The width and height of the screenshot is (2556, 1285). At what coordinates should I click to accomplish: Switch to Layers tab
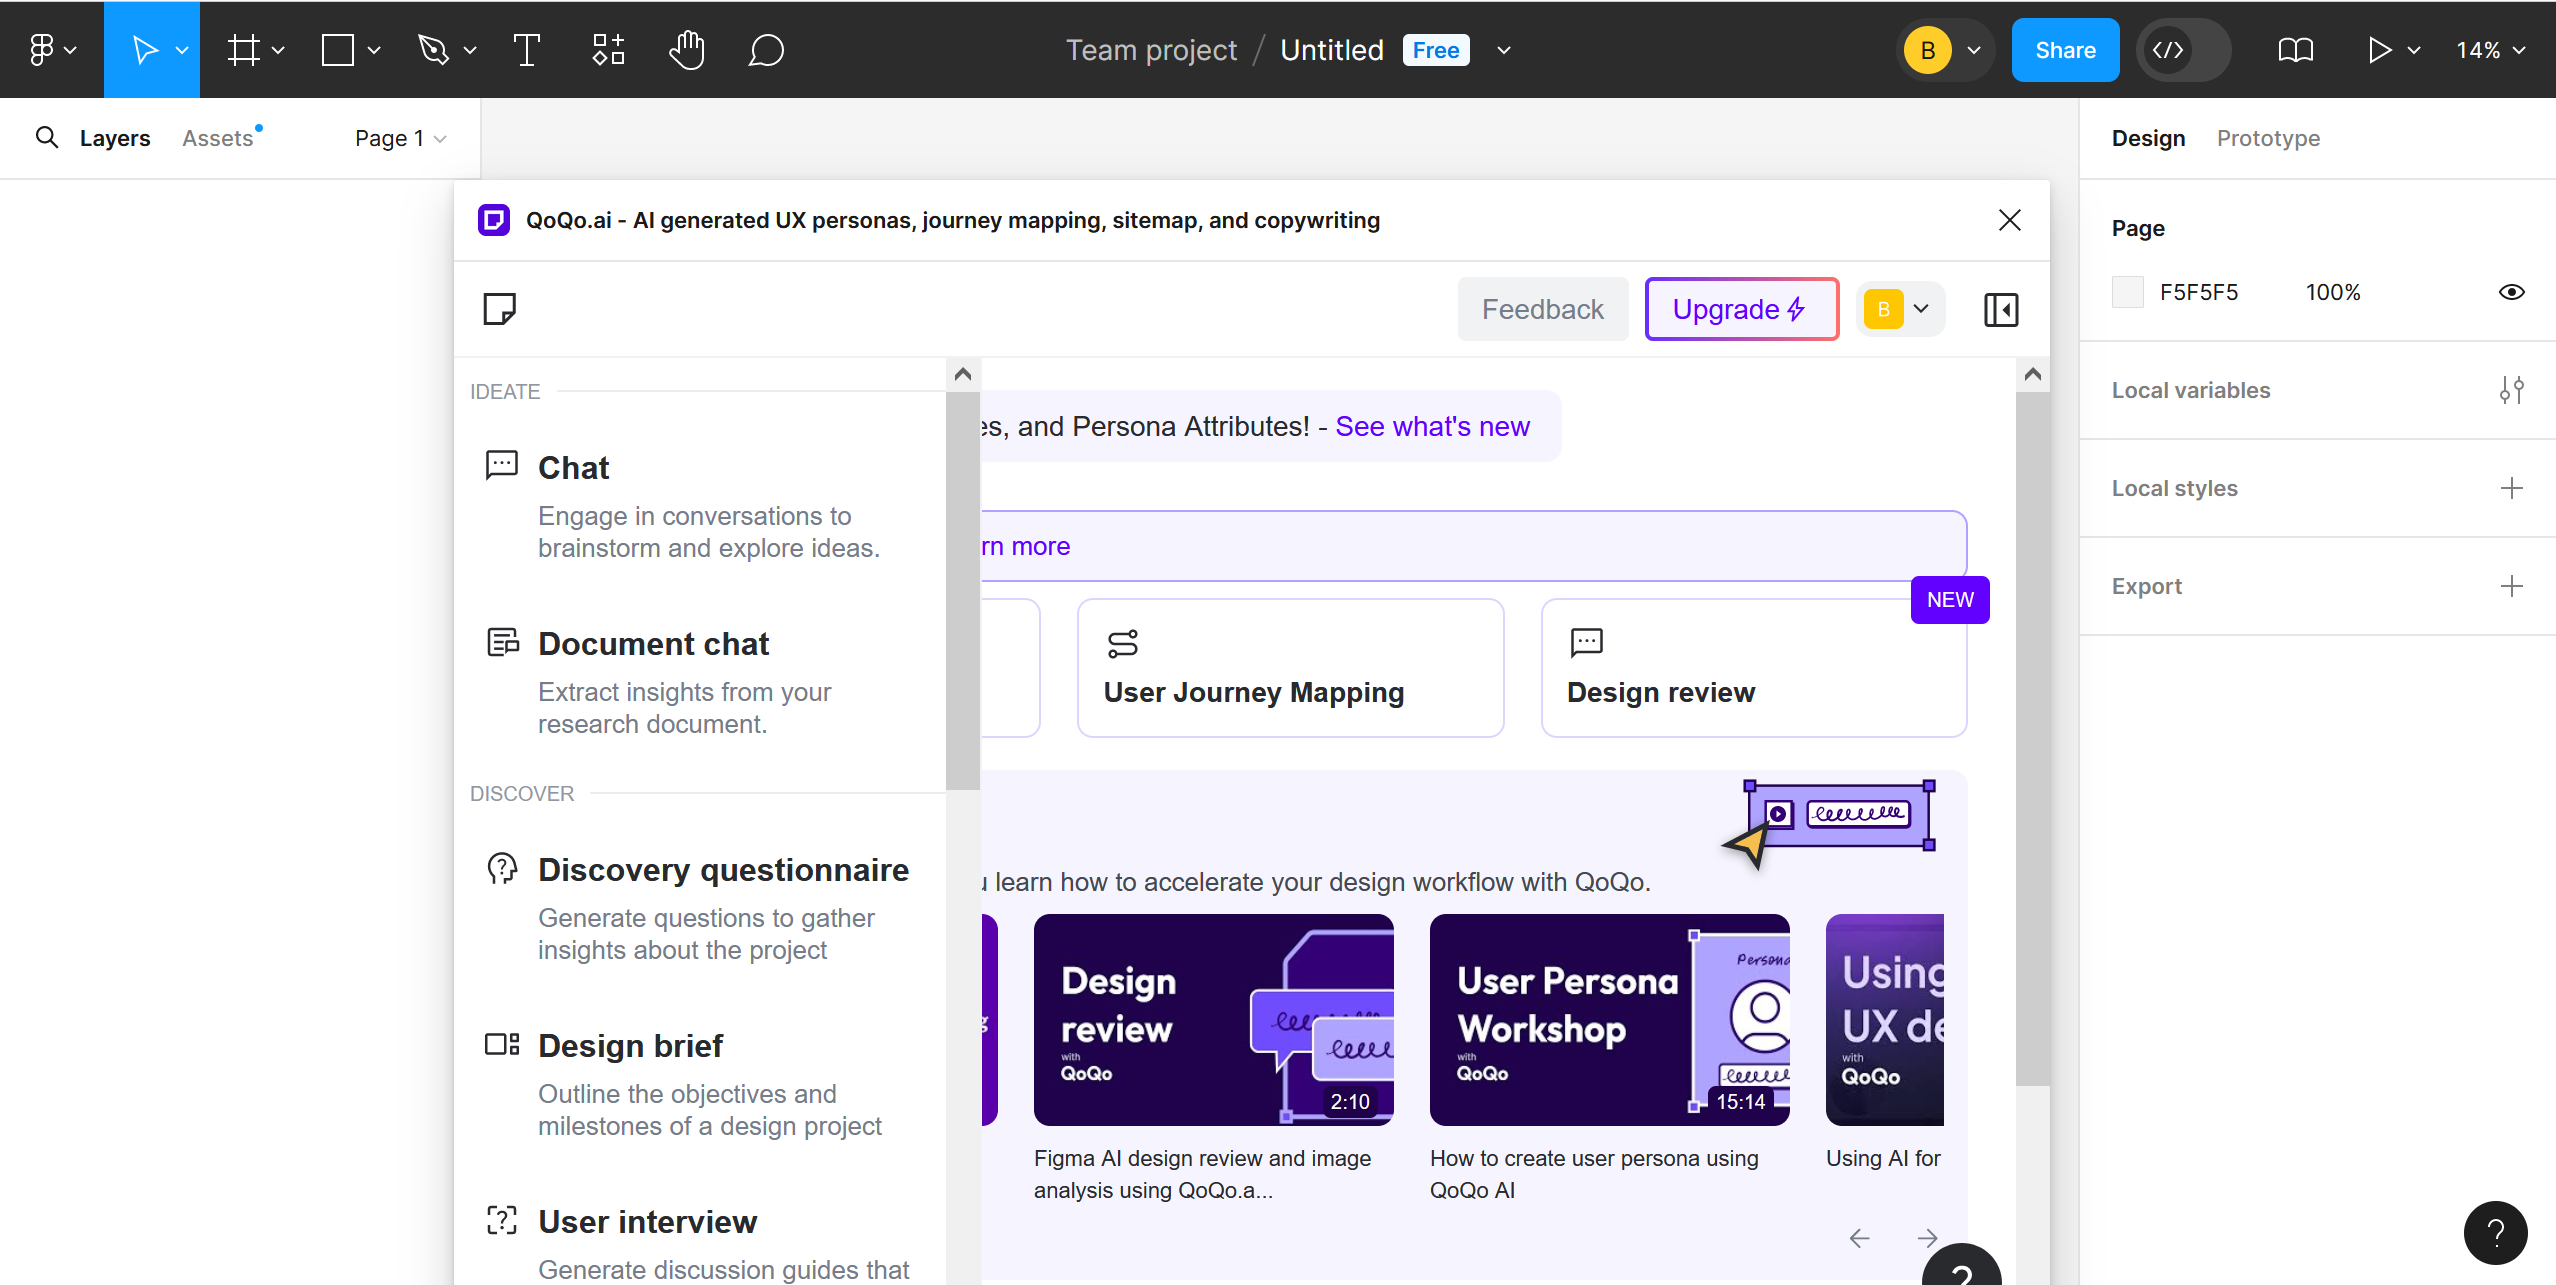pyautogui.click(x=115, y=138)
